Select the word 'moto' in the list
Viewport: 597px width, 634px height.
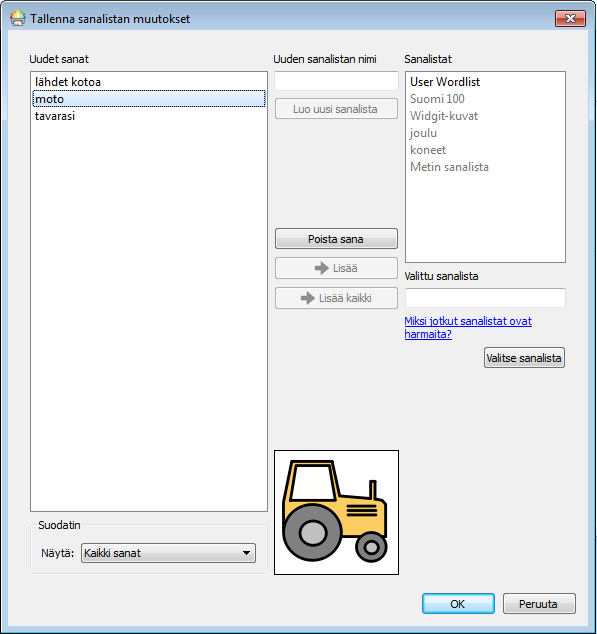click(149, 99)
